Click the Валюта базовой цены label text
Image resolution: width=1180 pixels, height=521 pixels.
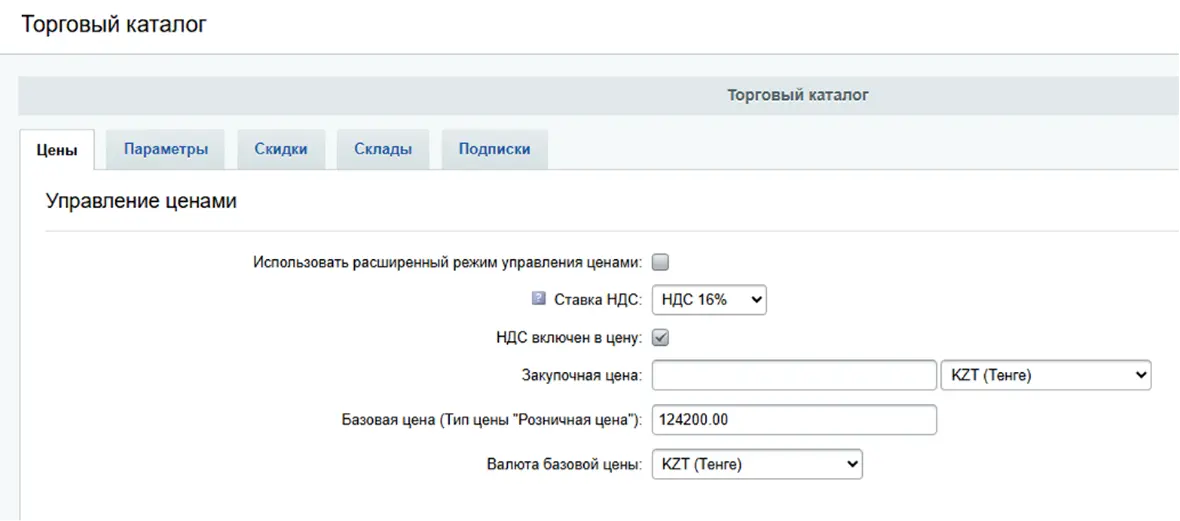(564, 465)
